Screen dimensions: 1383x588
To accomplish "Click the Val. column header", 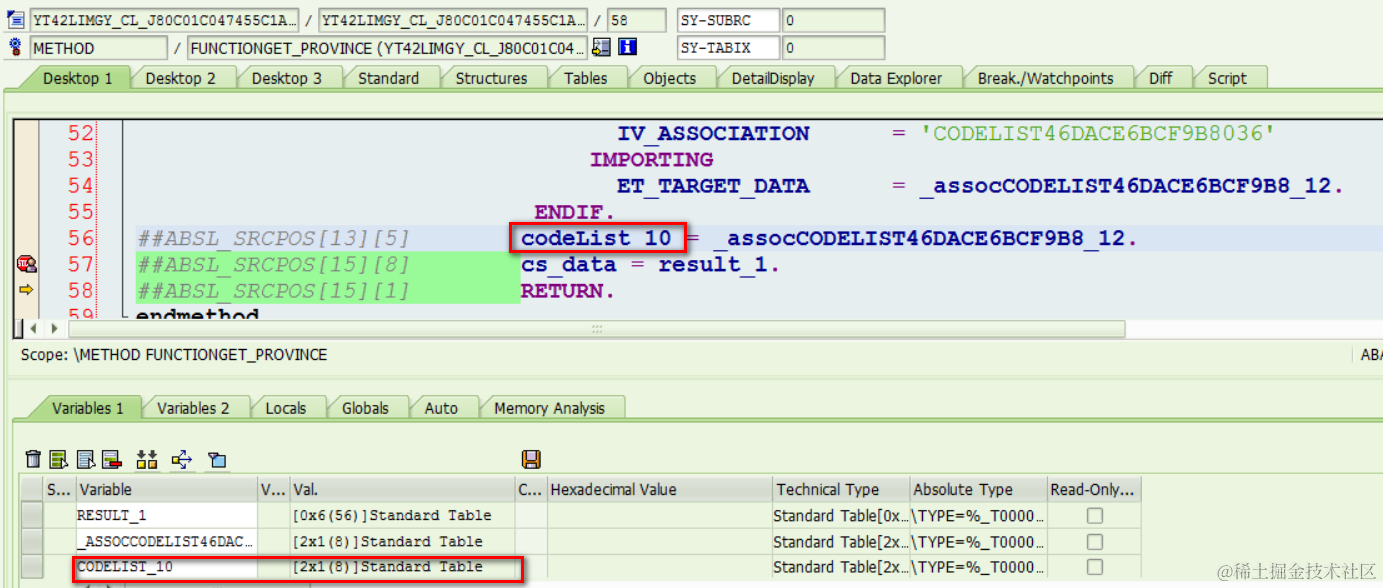I will point(402,489).
